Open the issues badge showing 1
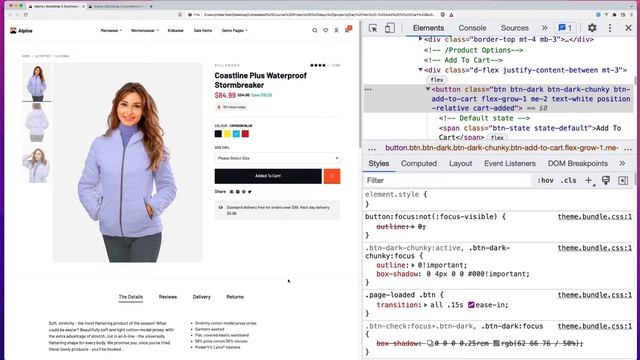Screen dimensions: 640x360 (565, 28)
